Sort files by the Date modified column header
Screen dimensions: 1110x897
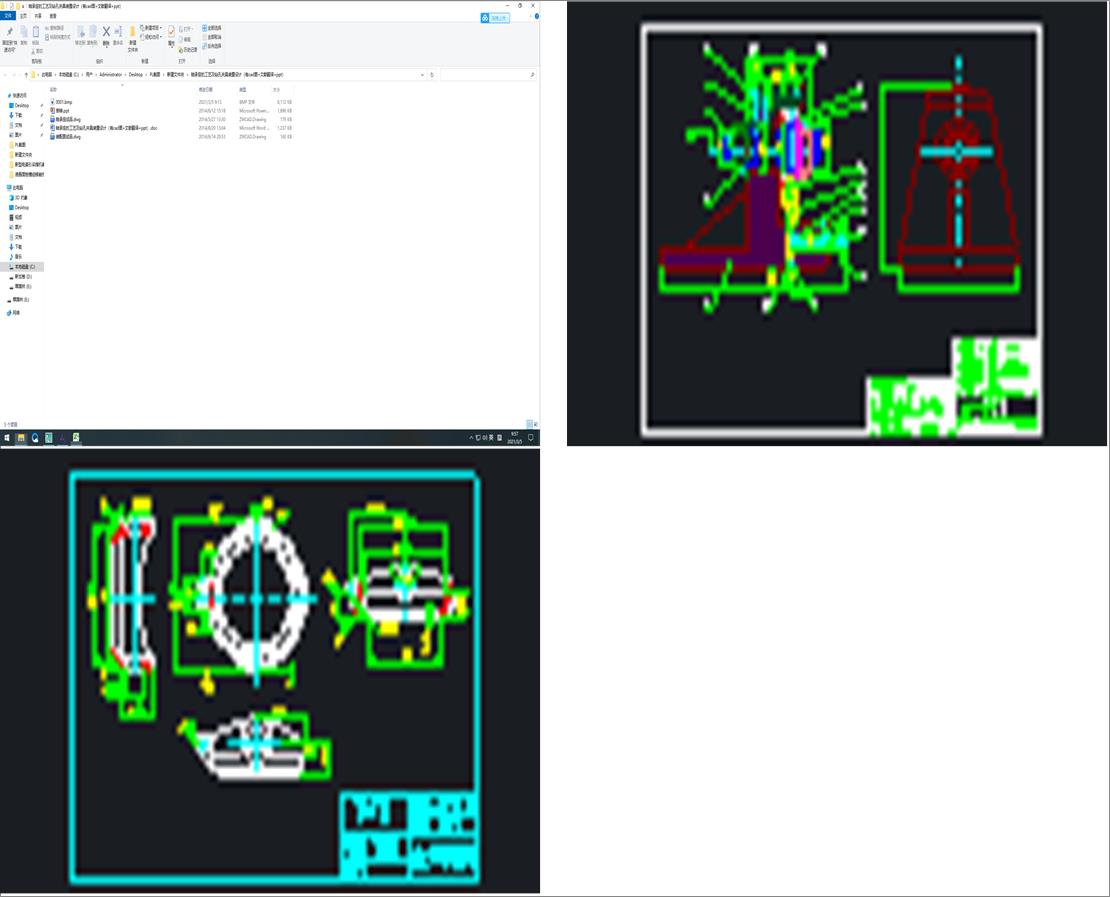[205, 90]
